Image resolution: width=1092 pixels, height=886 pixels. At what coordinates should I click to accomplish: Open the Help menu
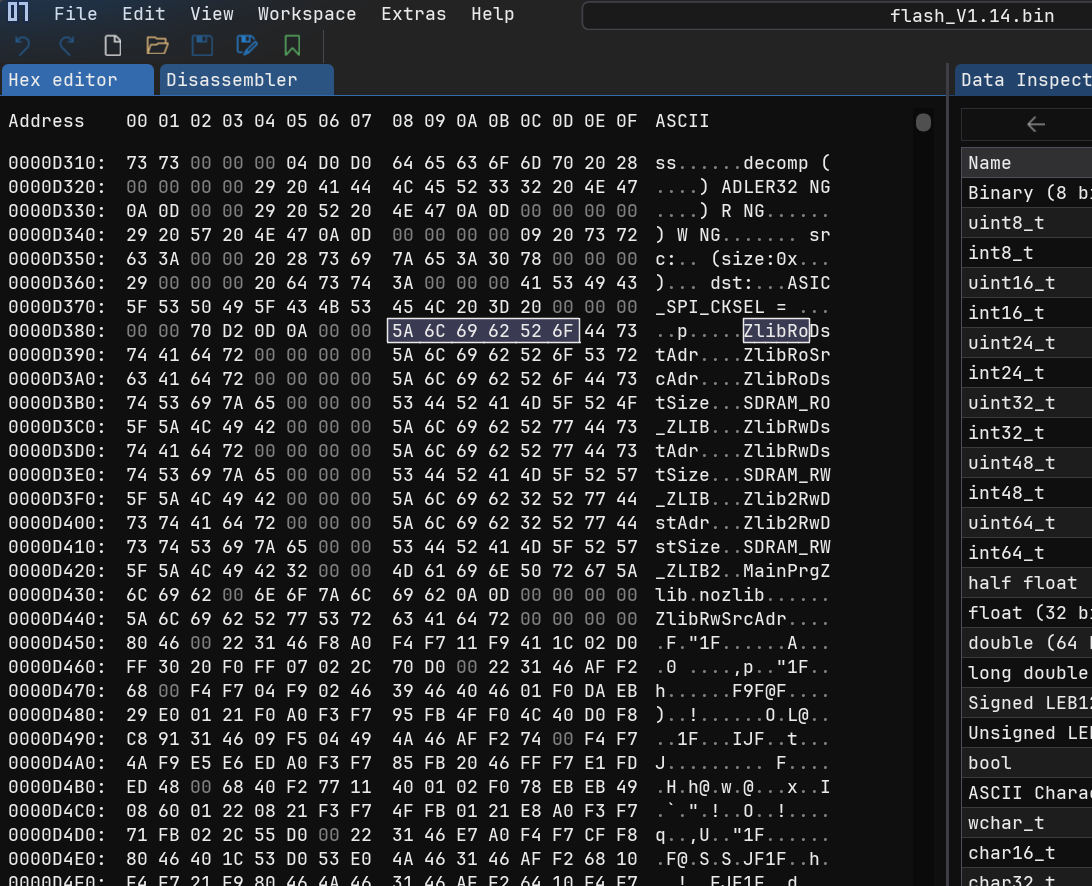click(492, 14)
